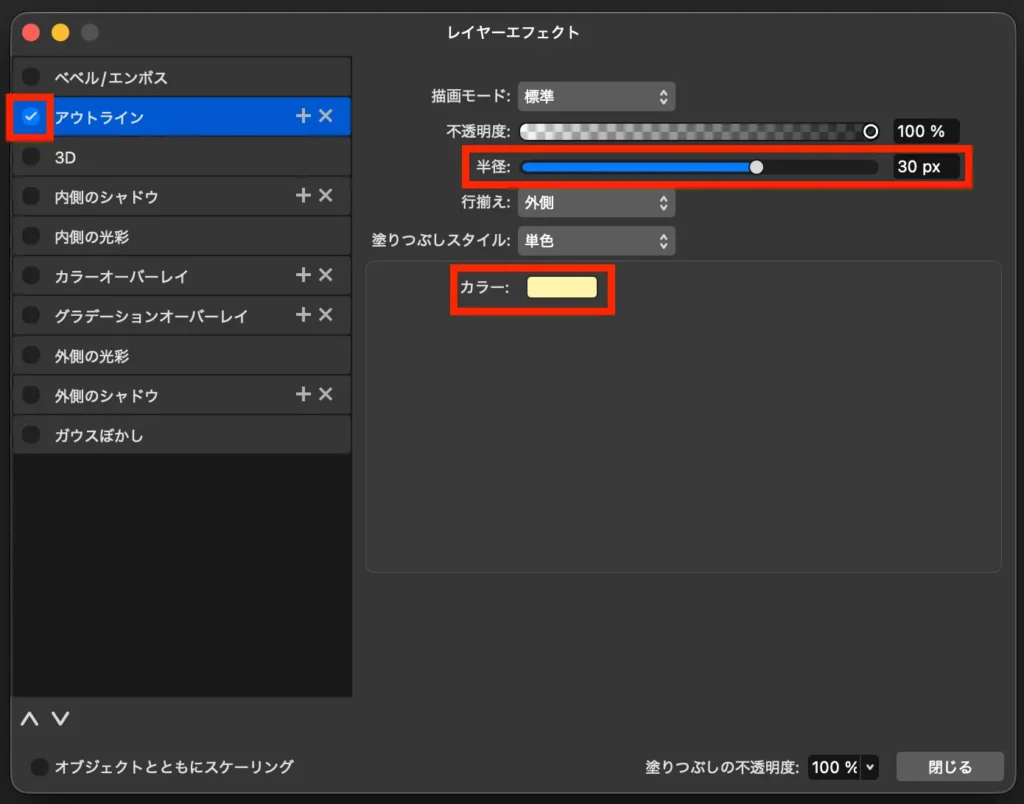
Task: Open the カラー color swatch picker
Action: click(x=563, y=288)
